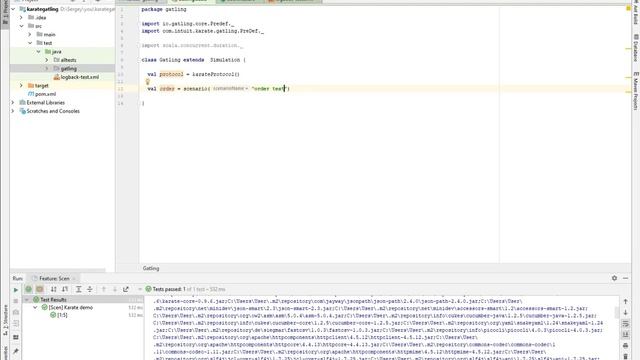The image size is (640, 360).
Task: Click the yellow warning marker in error stripe
Action: pos(628,8)
